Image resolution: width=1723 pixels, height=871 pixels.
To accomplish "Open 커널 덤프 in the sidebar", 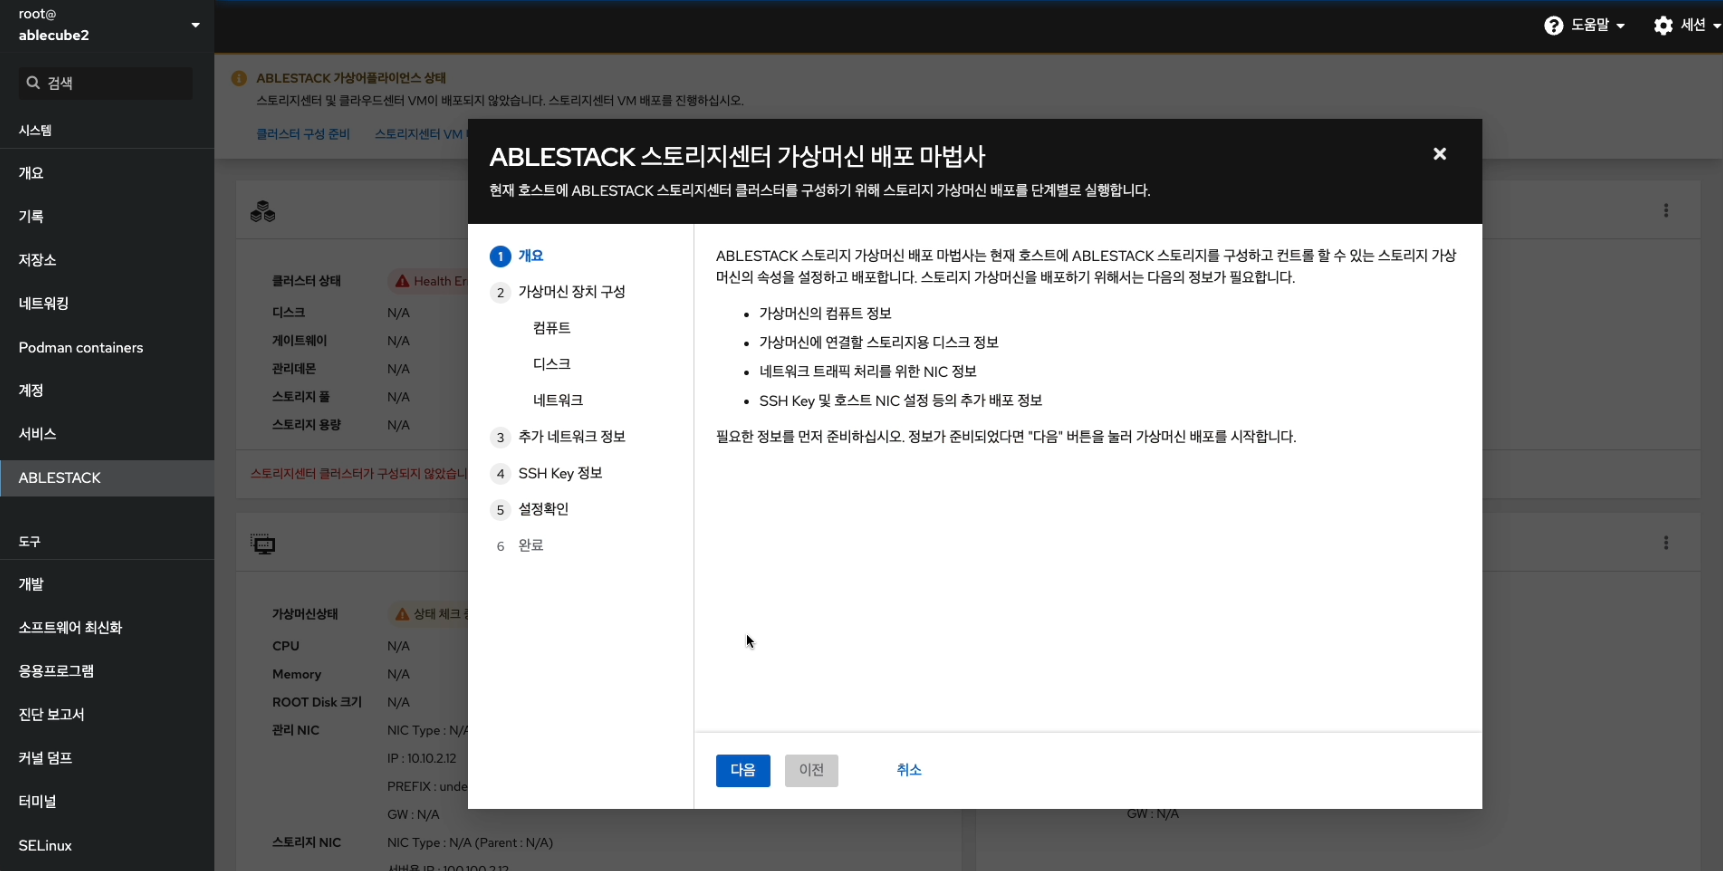I will click(107, 758).
